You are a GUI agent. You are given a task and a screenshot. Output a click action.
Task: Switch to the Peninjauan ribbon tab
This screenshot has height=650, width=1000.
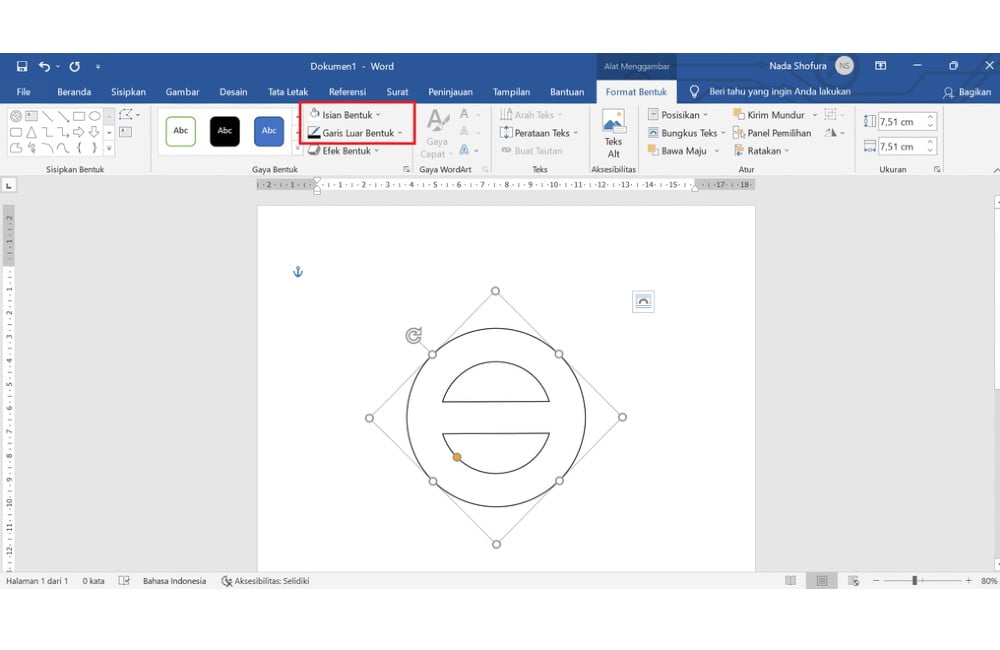450,91
